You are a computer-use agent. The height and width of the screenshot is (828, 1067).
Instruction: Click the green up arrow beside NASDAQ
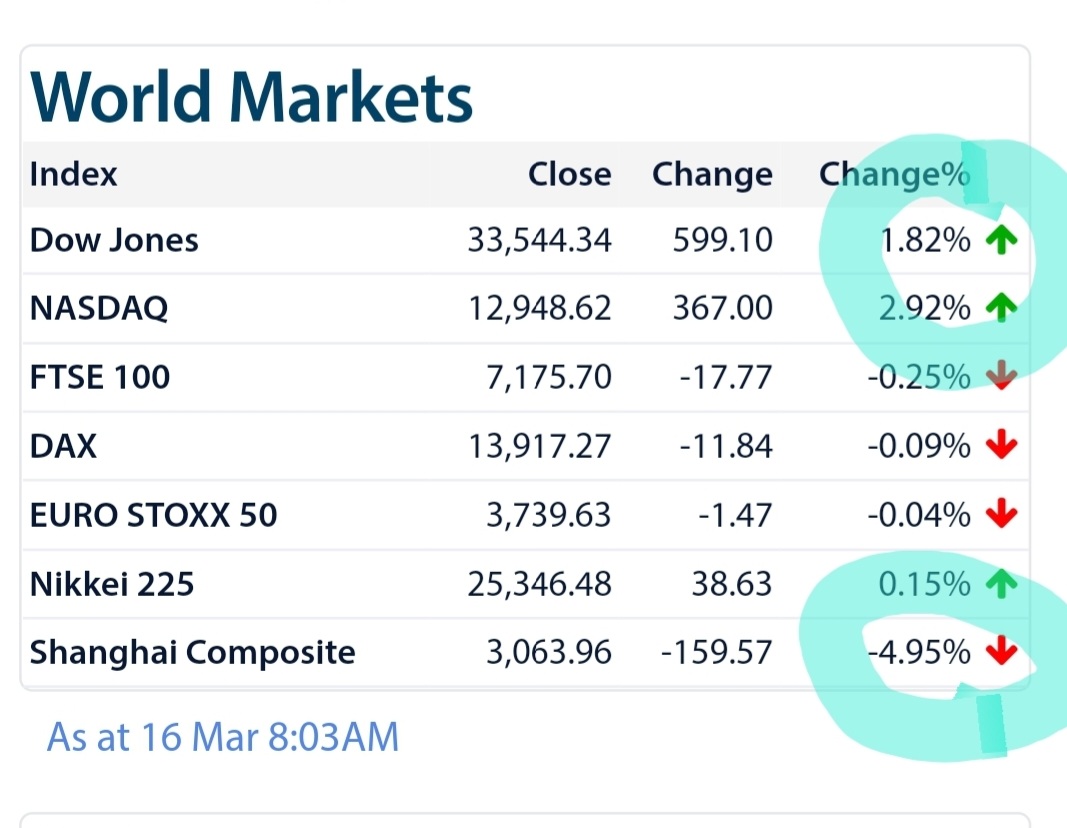click(1001, 309)
